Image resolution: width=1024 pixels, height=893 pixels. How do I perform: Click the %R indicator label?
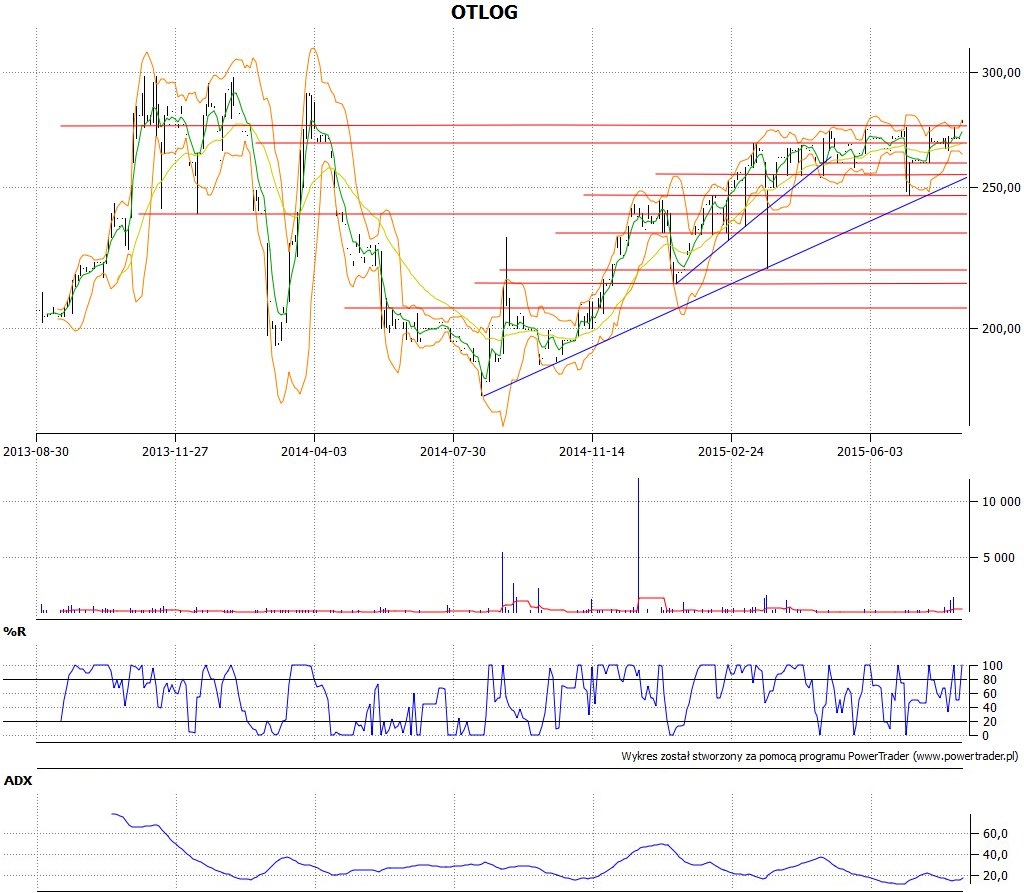(x=14, y=632)
